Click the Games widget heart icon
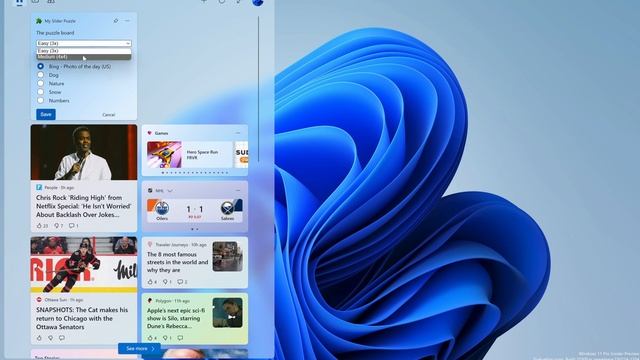The height and width of the screenshot is (360, 640). coord(150,133)
